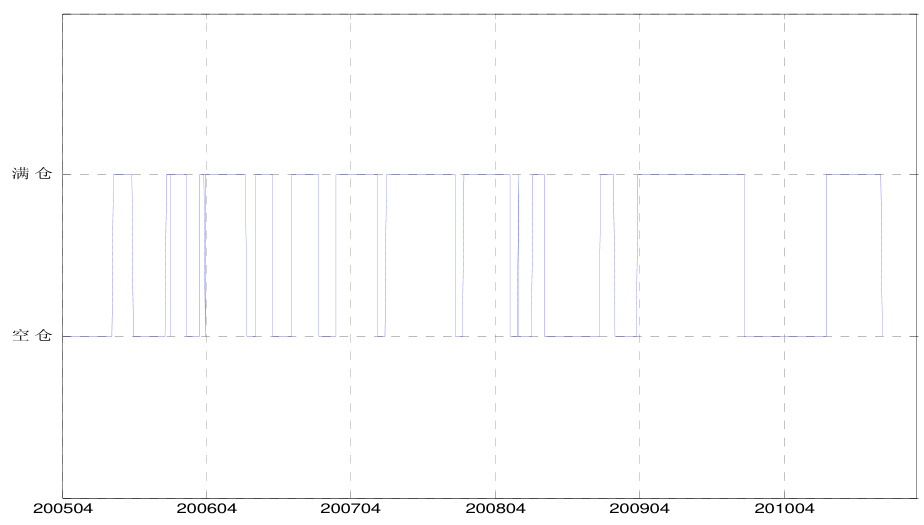Select the 200604 x-axis tick label
Image resolution: width=924 pixels, height=525 pixels.
[206, 510]
